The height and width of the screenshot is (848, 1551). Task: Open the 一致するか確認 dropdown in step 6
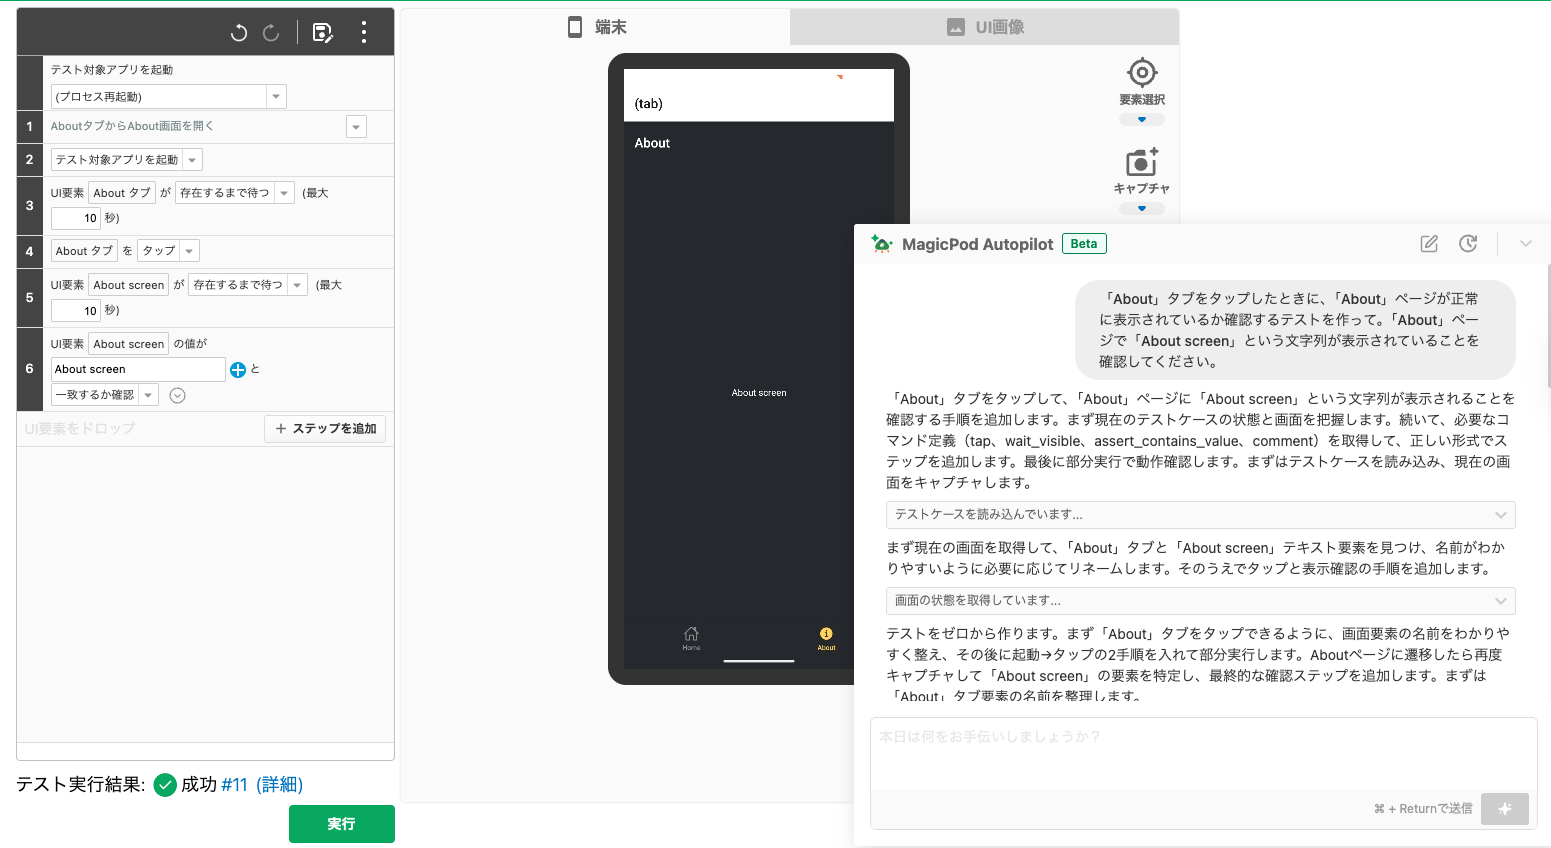104,395
